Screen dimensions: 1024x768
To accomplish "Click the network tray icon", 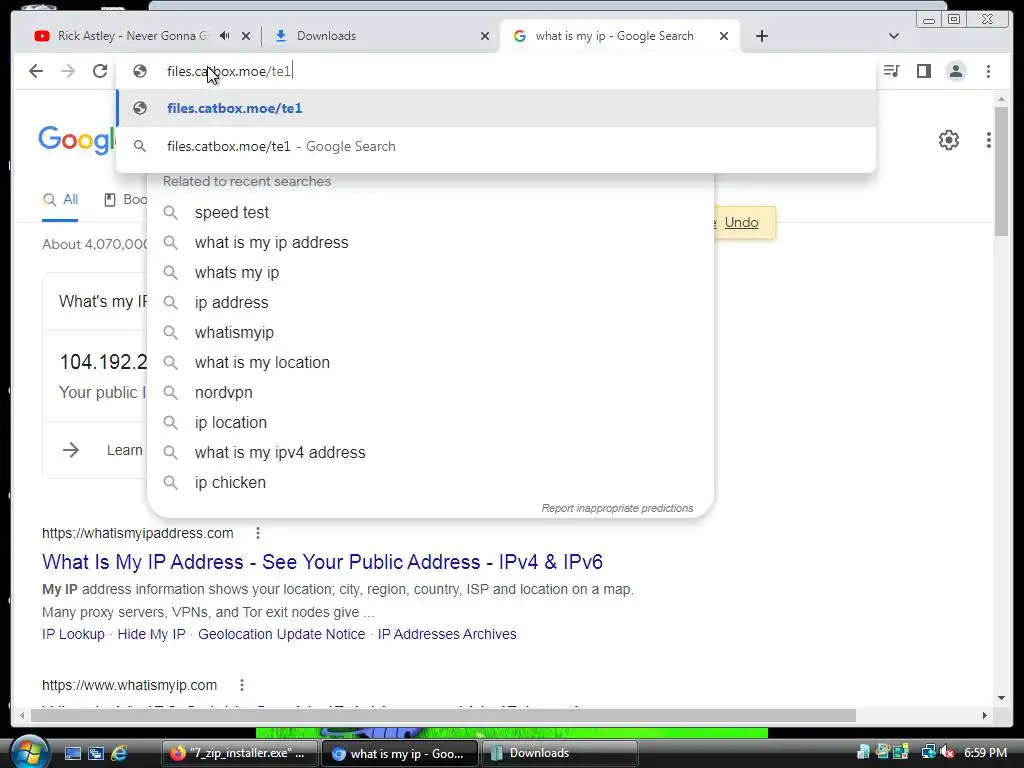I will click(928, 753).
